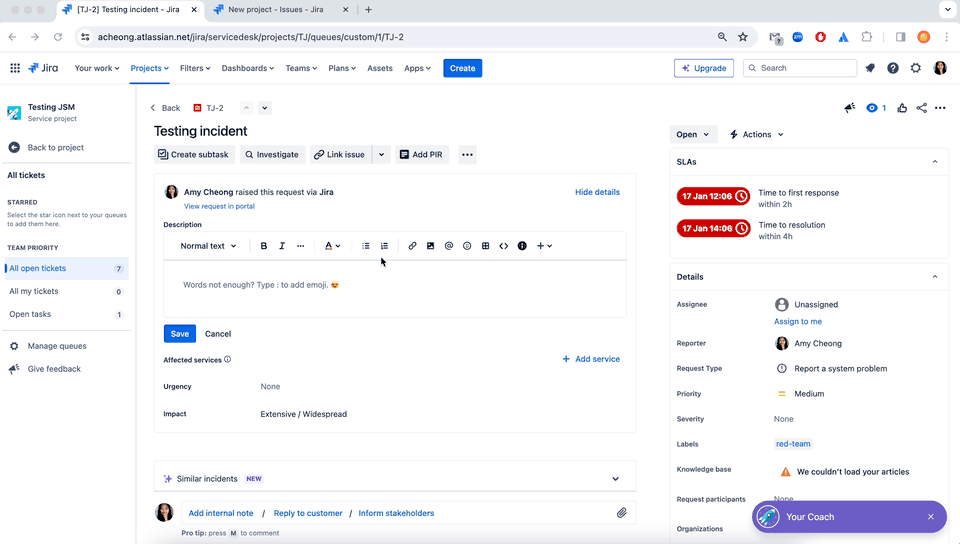Add an image to description
Screen dimensions: 960x544
[430, 246]
